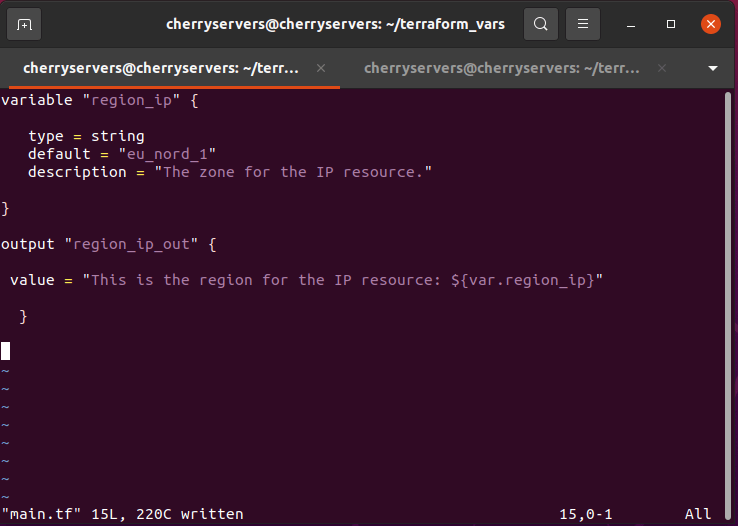The height and width of the screenshot is (526, 738).
Task: Place cursor on the "eu_nord_1" default value
Action: (x=167, y=154)
